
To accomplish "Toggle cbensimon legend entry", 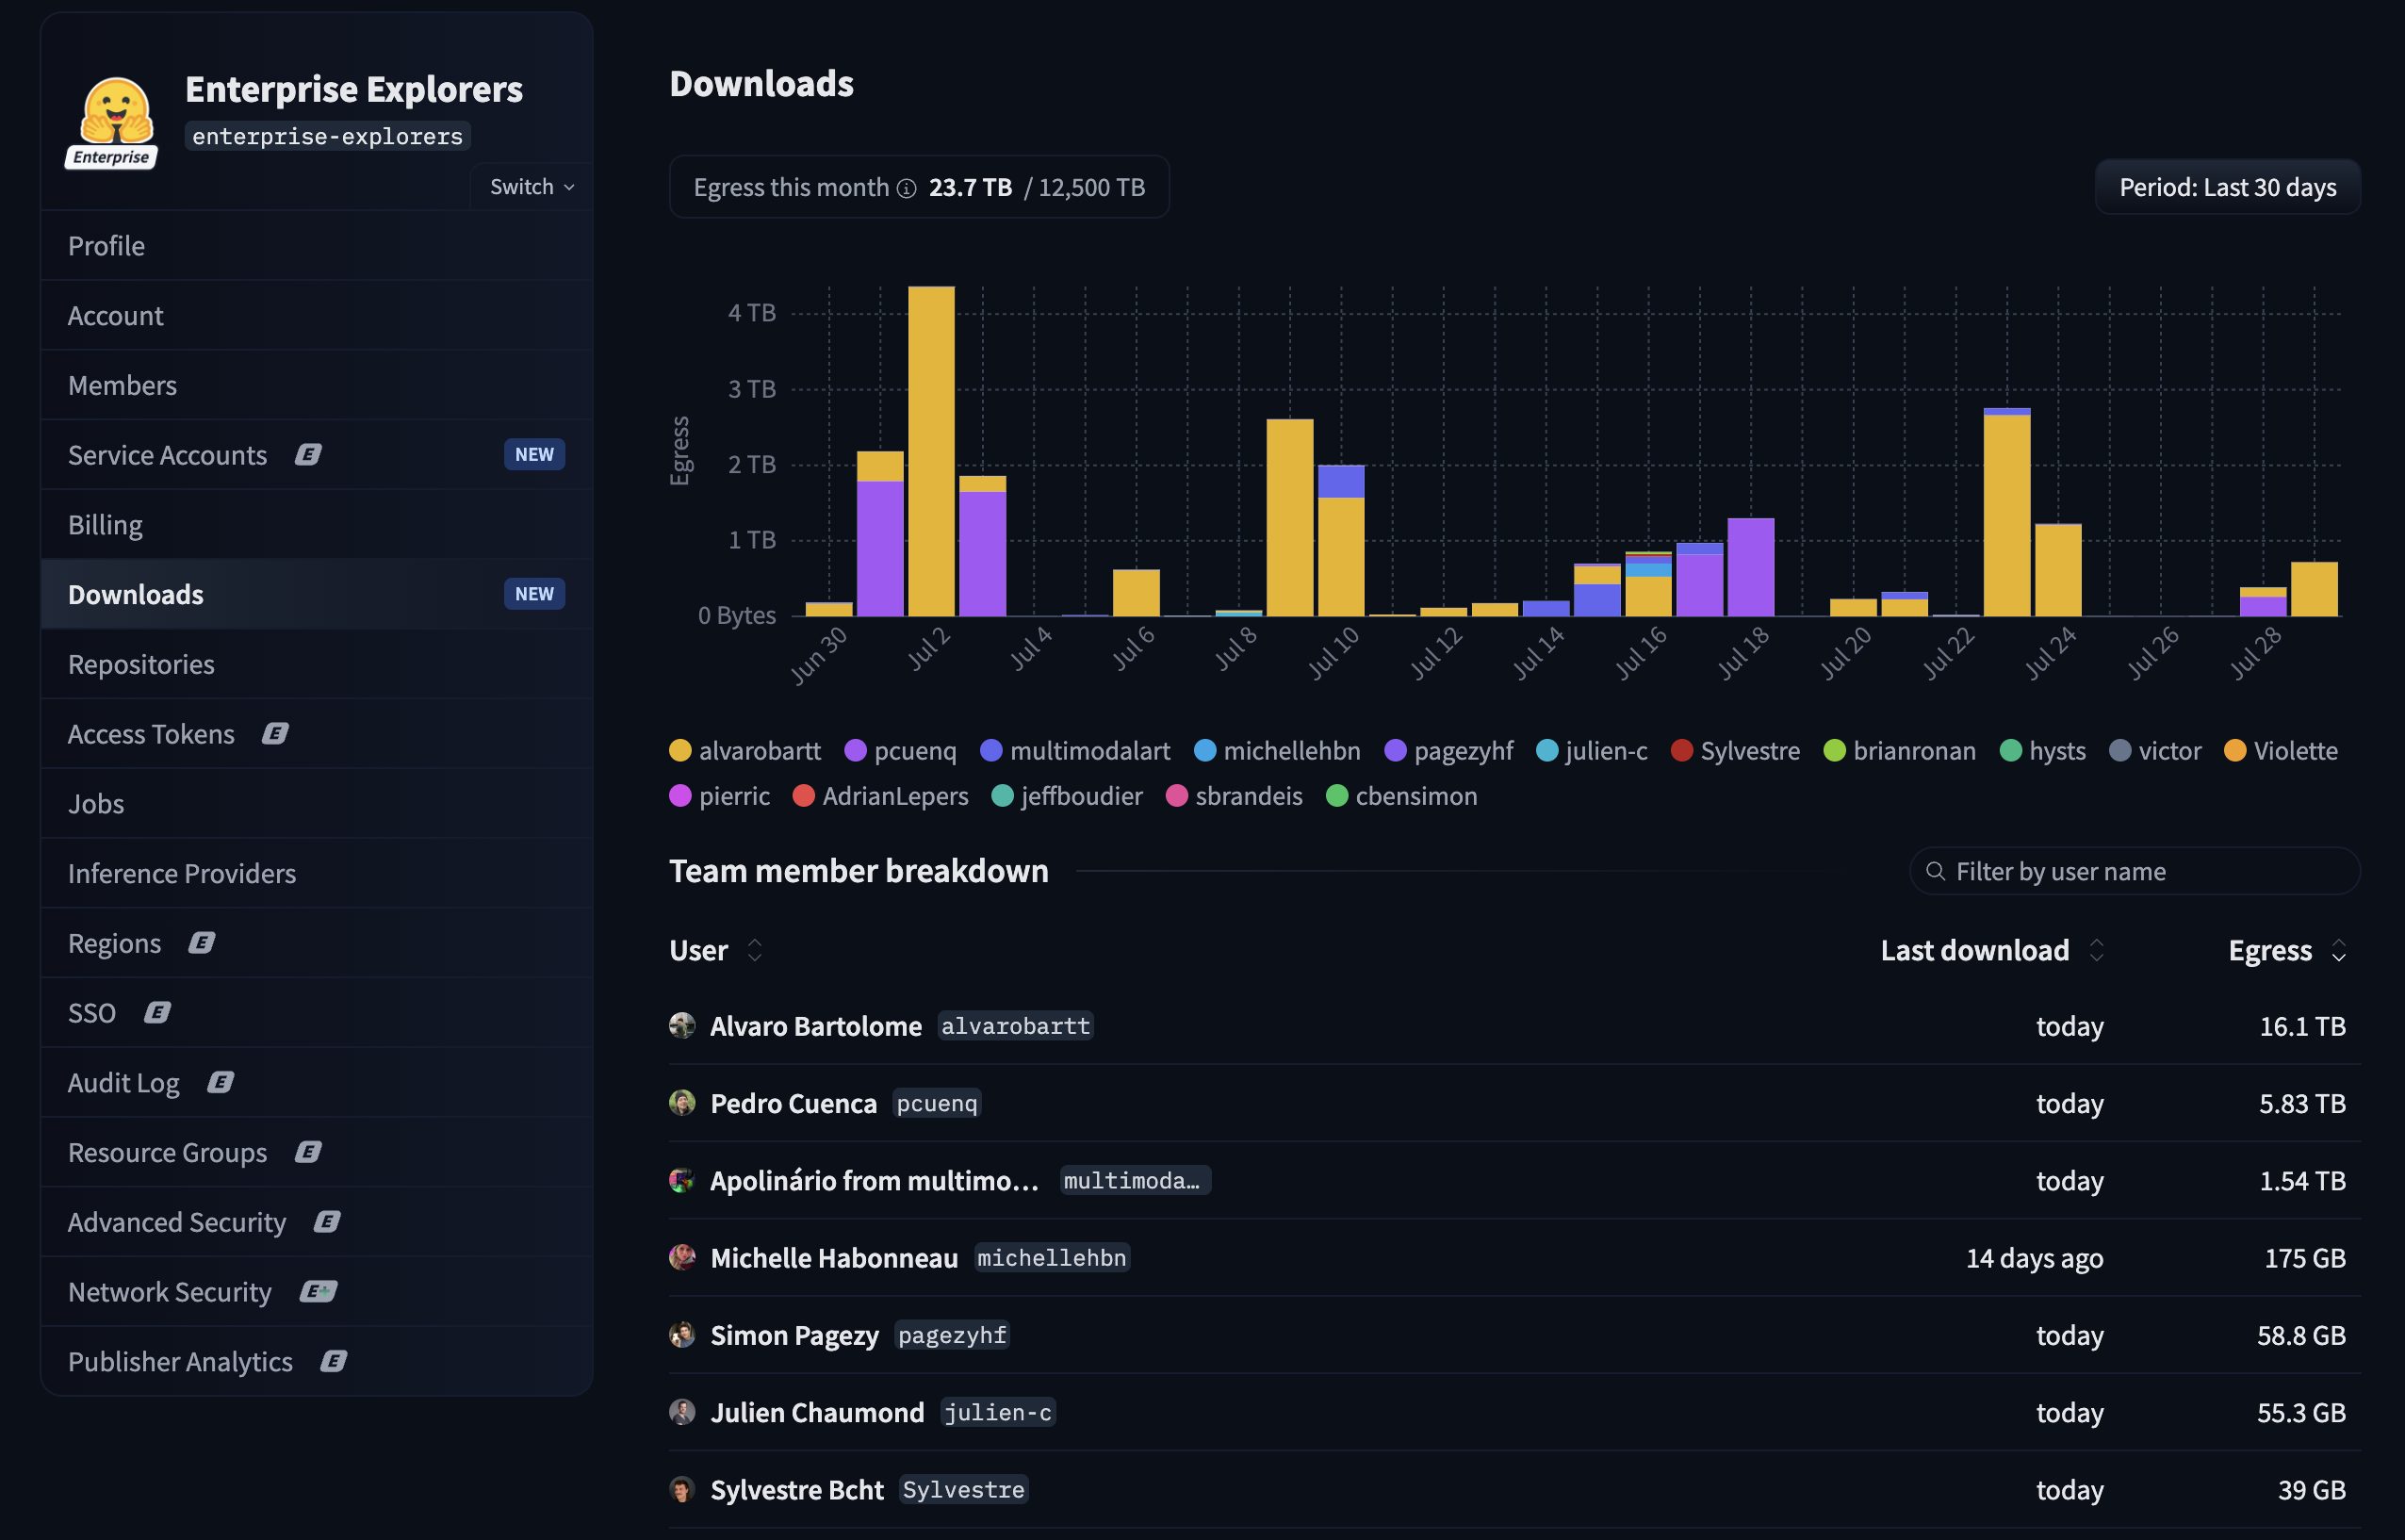I will point(1401,796).
